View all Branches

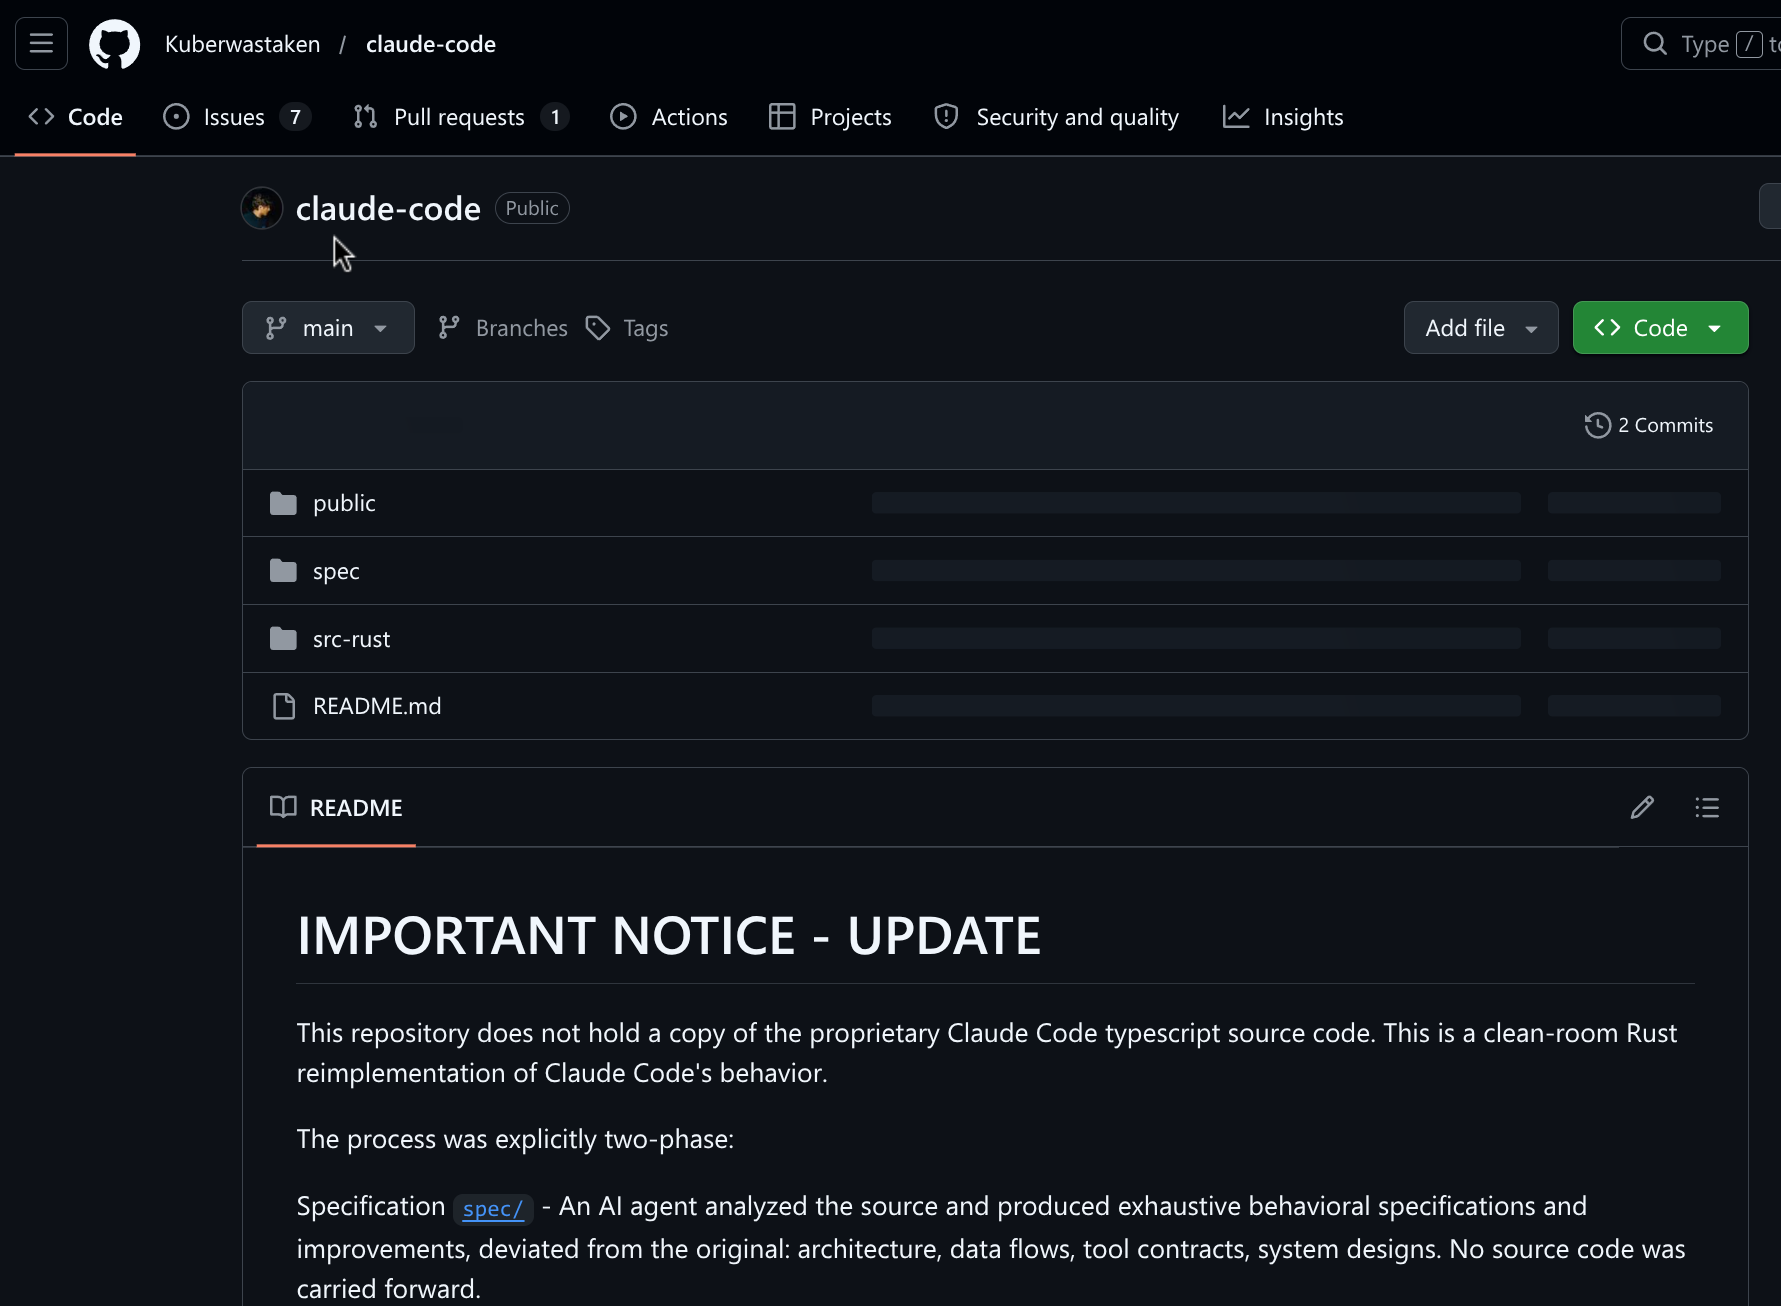(x=503, y=328)
